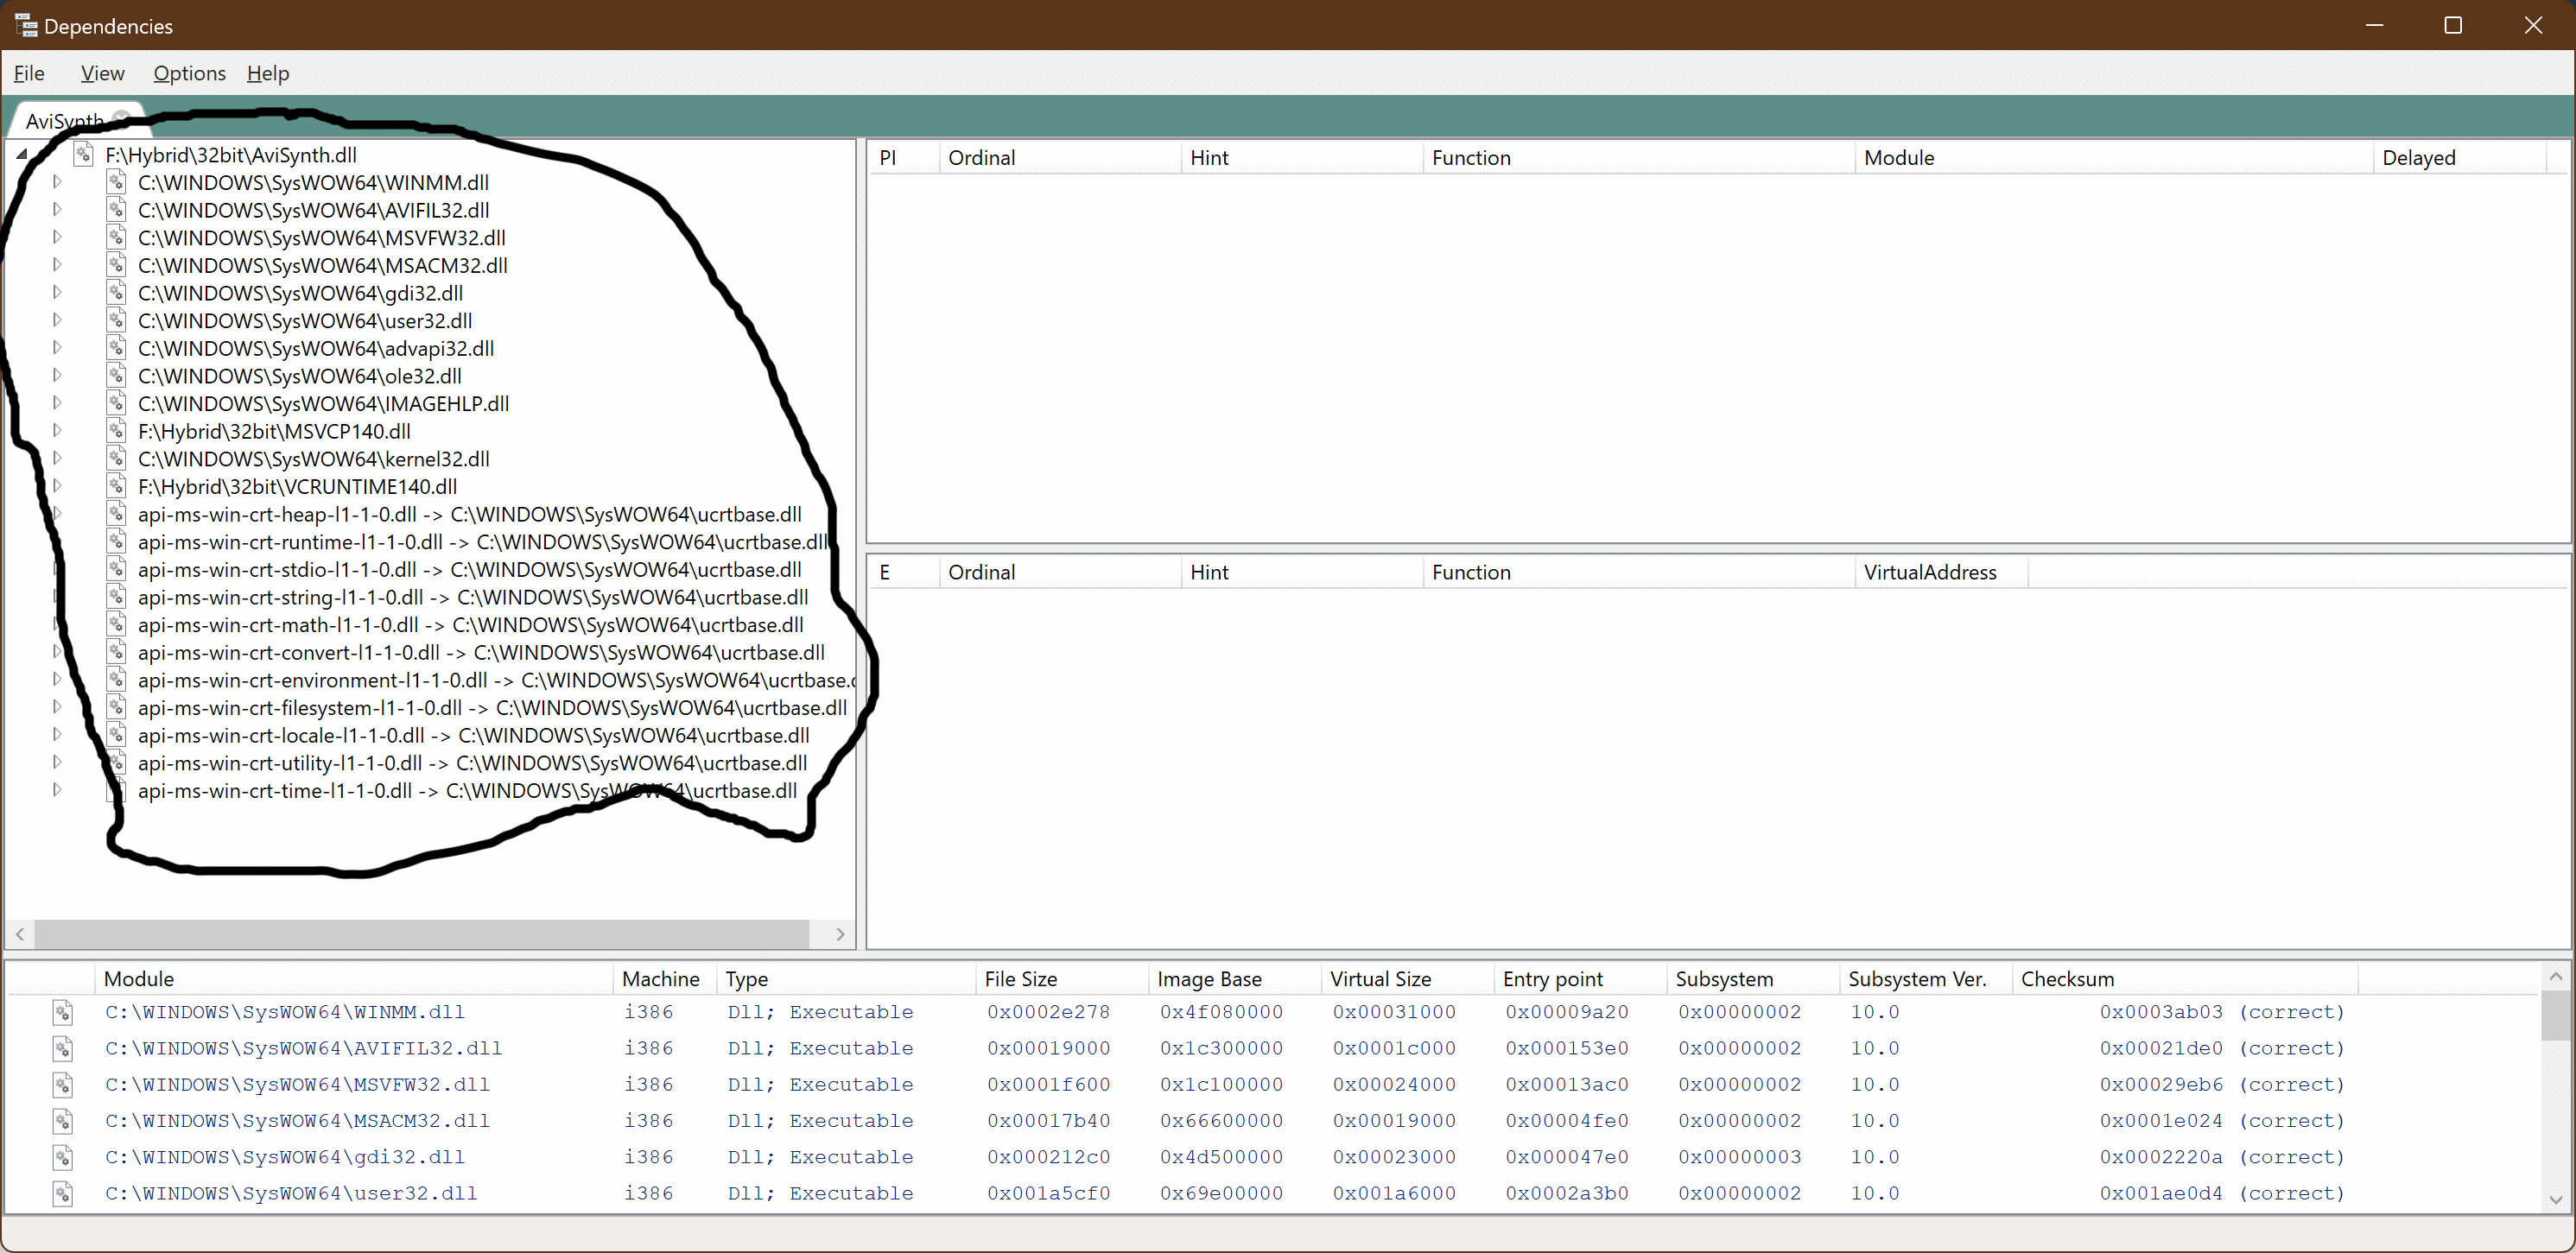Click MSACM32.dll icon in bottom module list

(x=63, y=1120)
